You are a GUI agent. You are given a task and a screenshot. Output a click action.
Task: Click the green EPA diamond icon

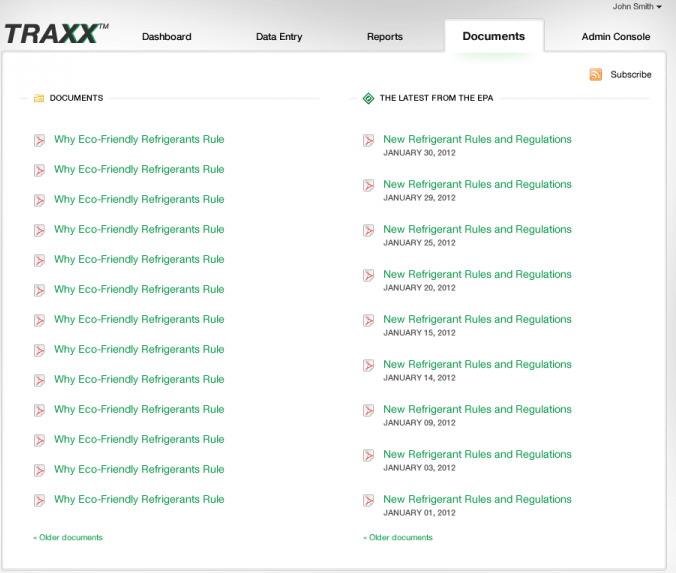pos(368,99)
